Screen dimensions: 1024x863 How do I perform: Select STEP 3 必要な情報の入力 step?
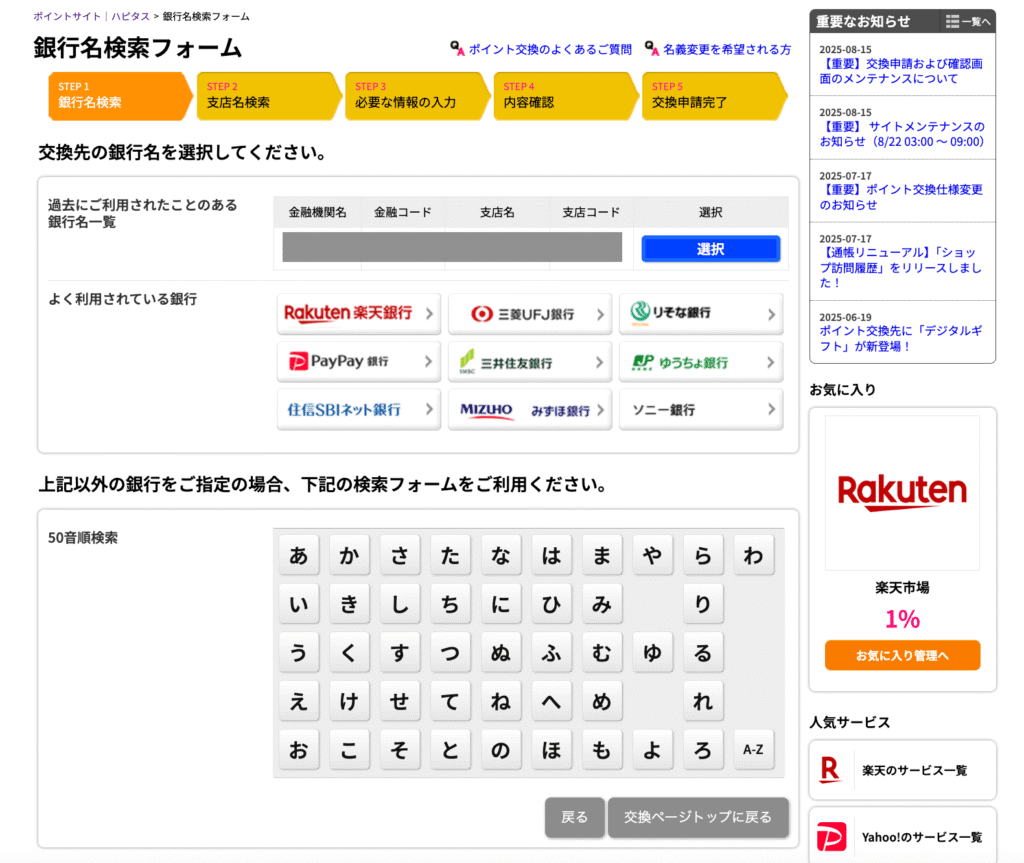click(x=417, y=96)
